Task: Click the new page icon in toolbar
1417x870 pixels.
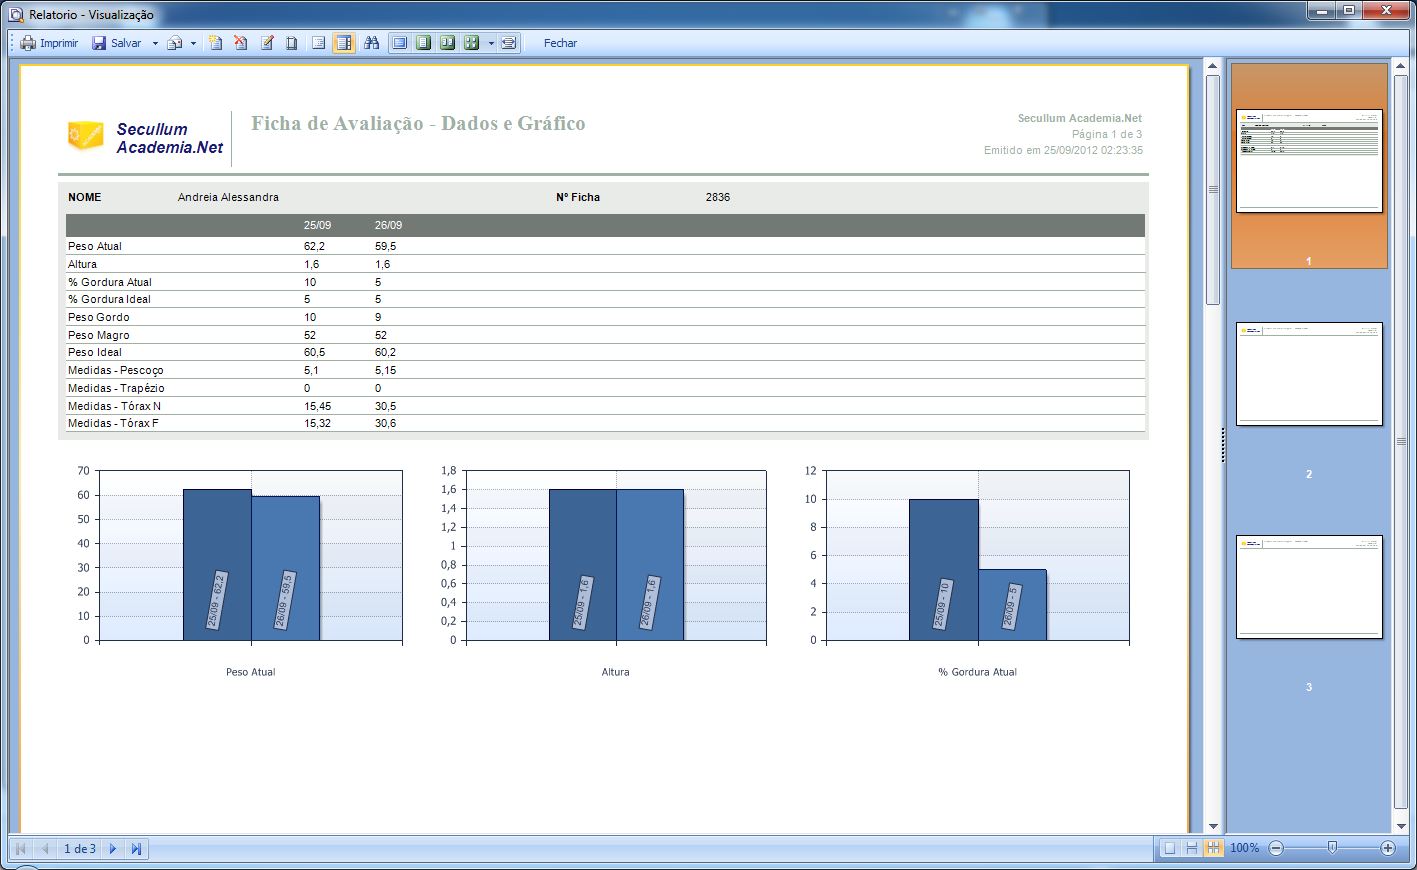Action: pos(215,43)
